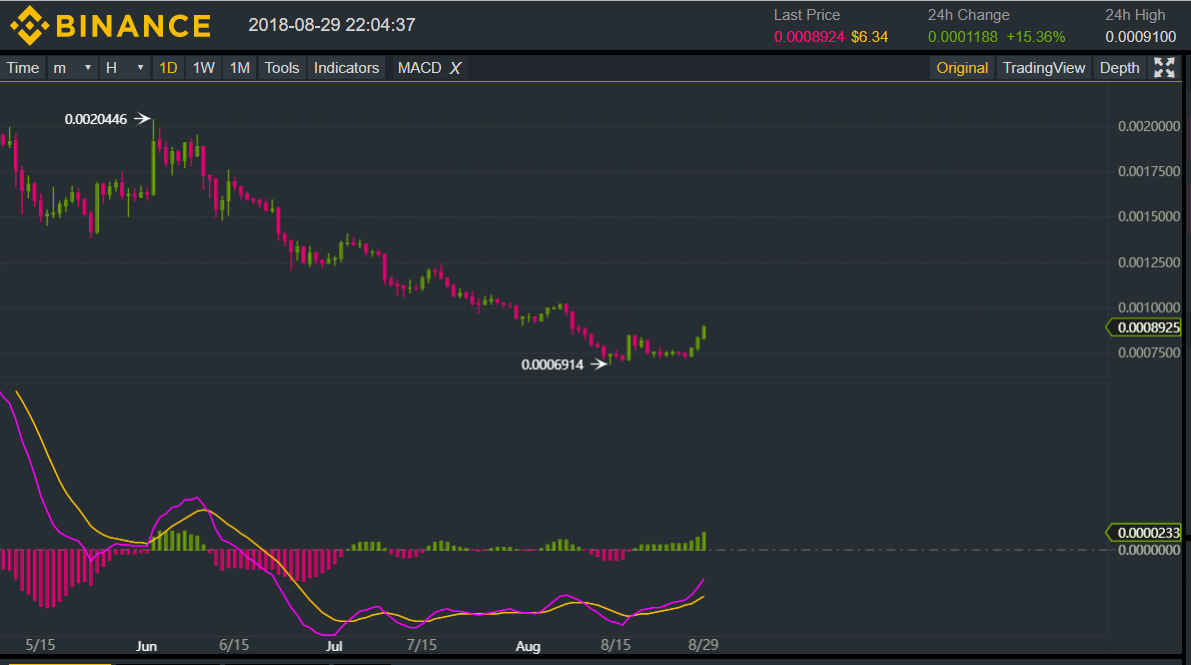Image resolution: width=1191 pixels, height=665 pixels.
Task: Select the 1D interval
Action: tap(168, 68)
